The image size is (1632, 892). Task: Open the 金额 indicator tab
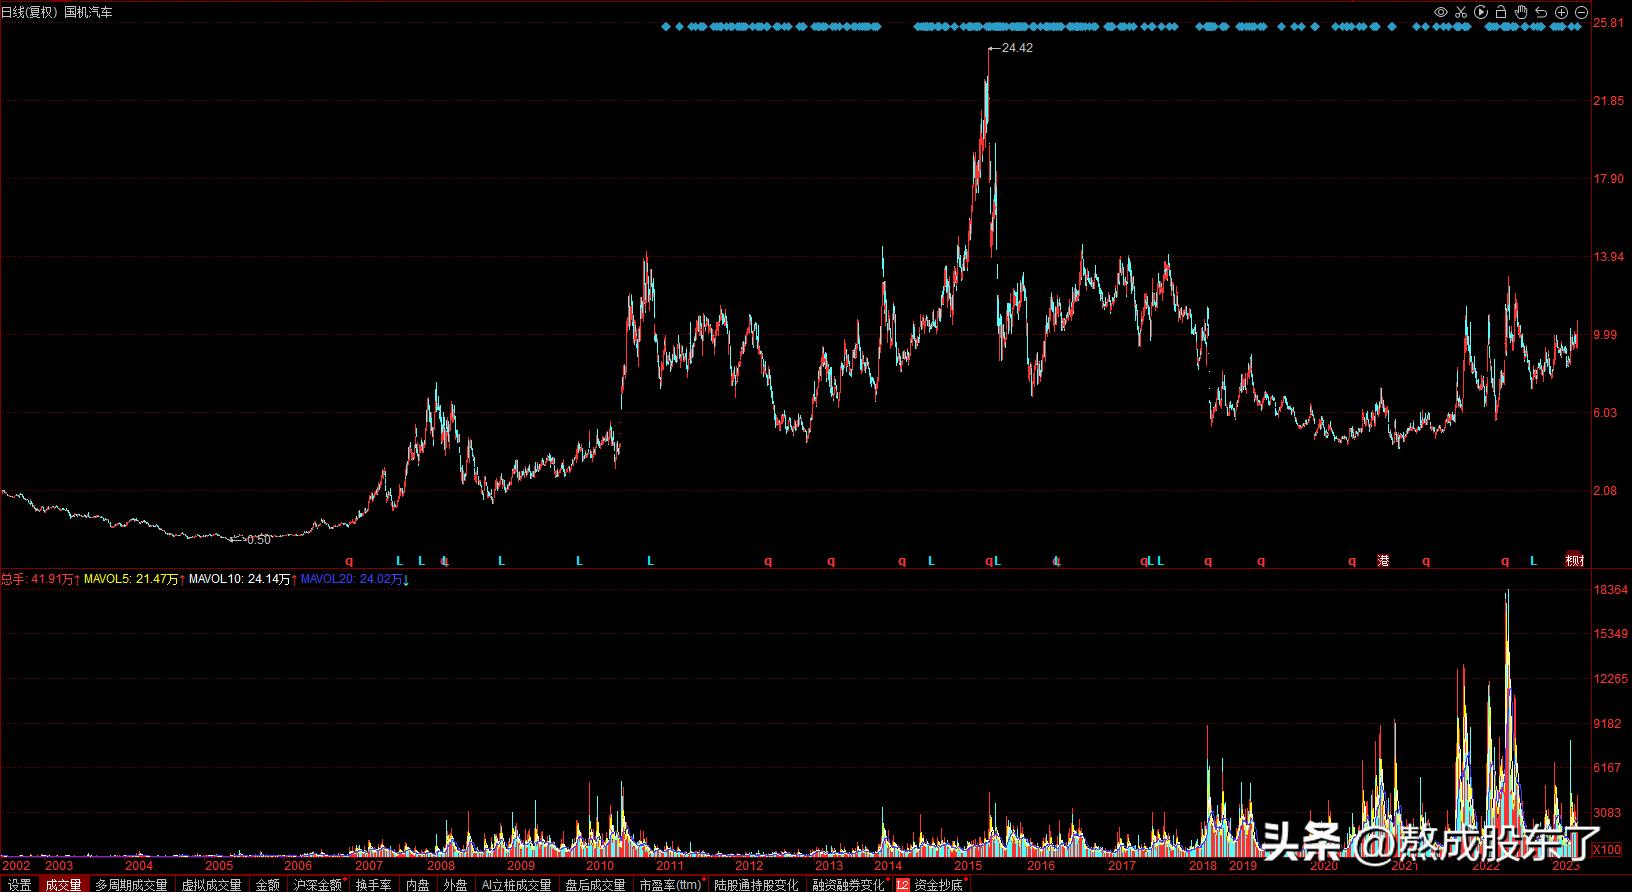268,885
